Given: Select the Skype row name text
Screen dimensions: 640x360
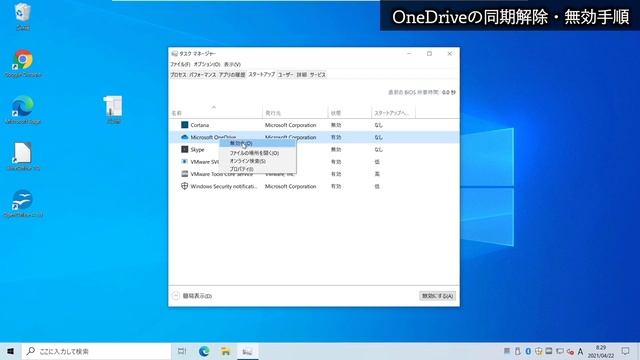Looking at the screenshot, I should click(197, 150).
